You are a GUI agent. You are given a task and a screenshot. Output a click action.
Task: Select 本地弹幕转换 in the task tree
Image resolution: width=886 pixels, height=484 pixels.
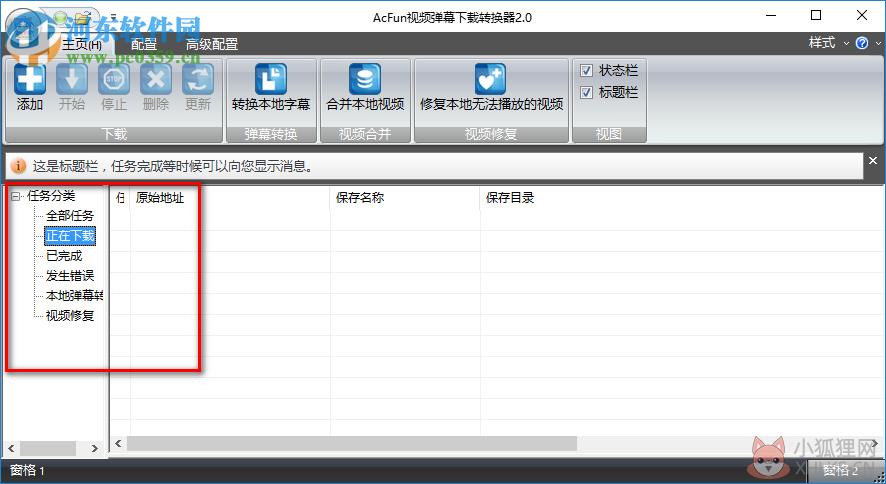coord(74,295)
